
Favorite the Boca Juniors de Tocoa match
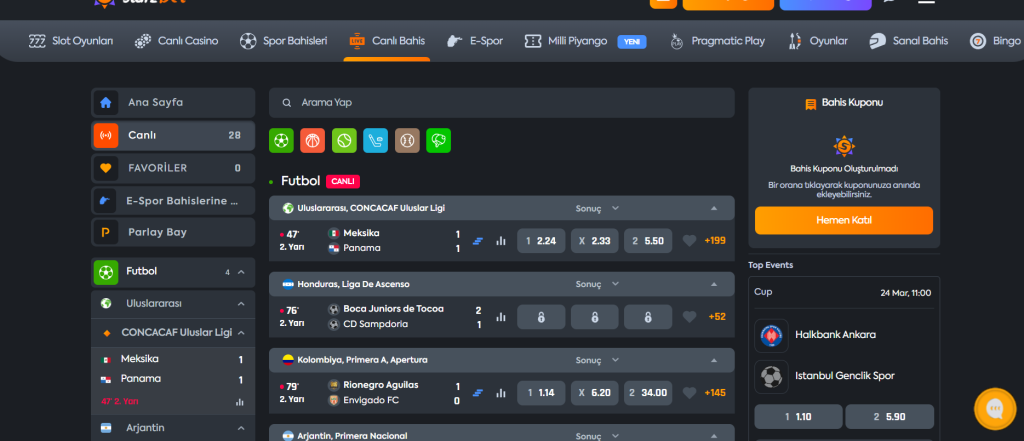pyautogui.click(x=689, y=317)
